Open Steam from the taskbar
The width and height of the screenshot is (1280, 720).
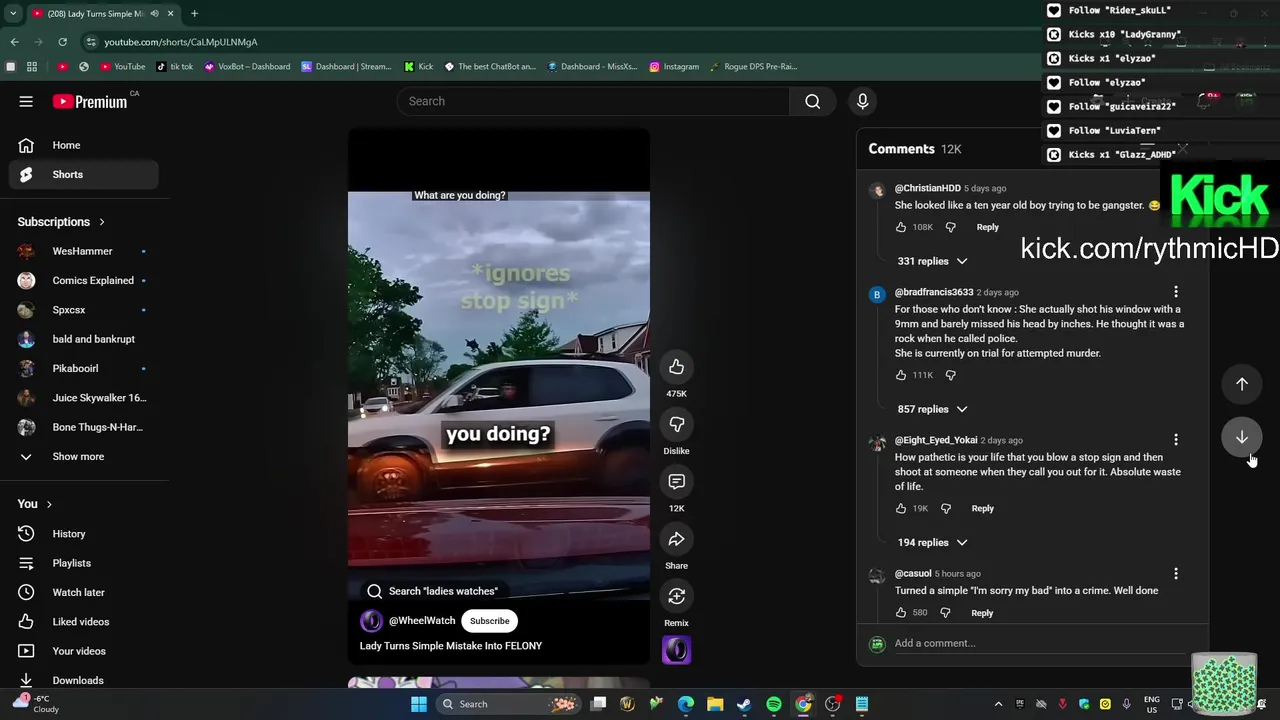(744, 704)
